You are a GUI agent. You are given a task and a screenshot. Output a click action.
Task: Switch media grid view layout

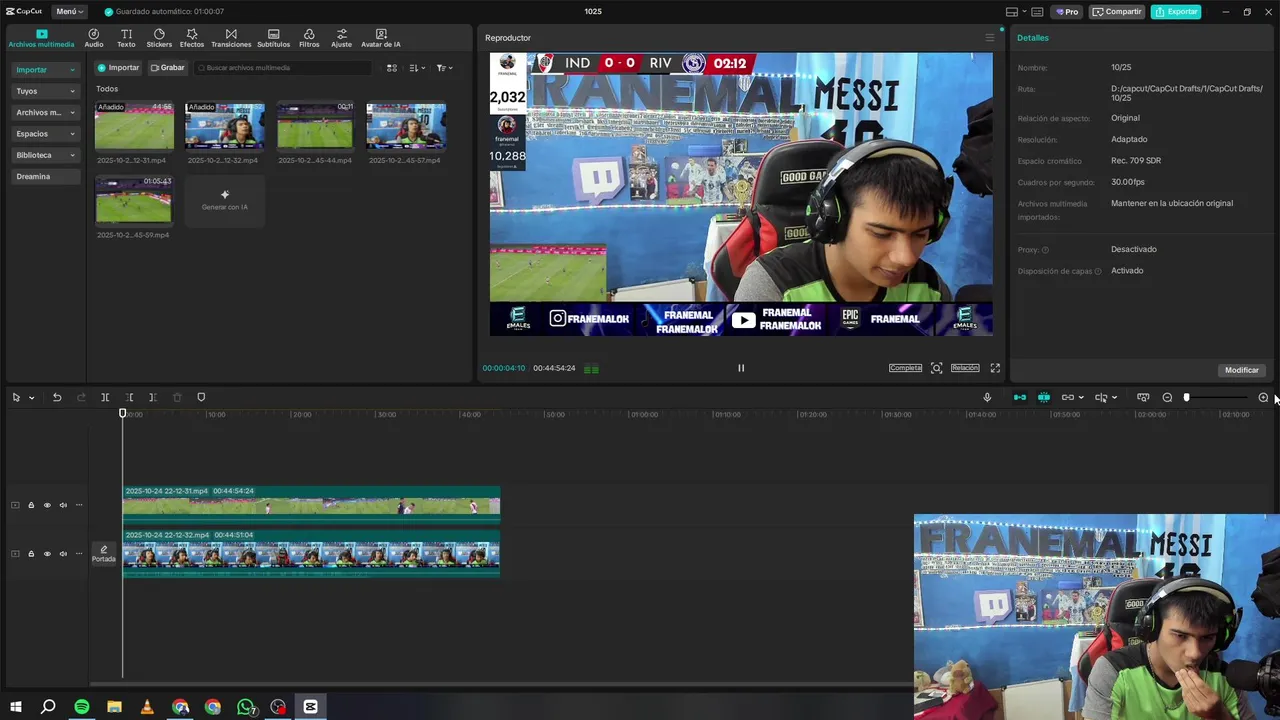[392, 68]
